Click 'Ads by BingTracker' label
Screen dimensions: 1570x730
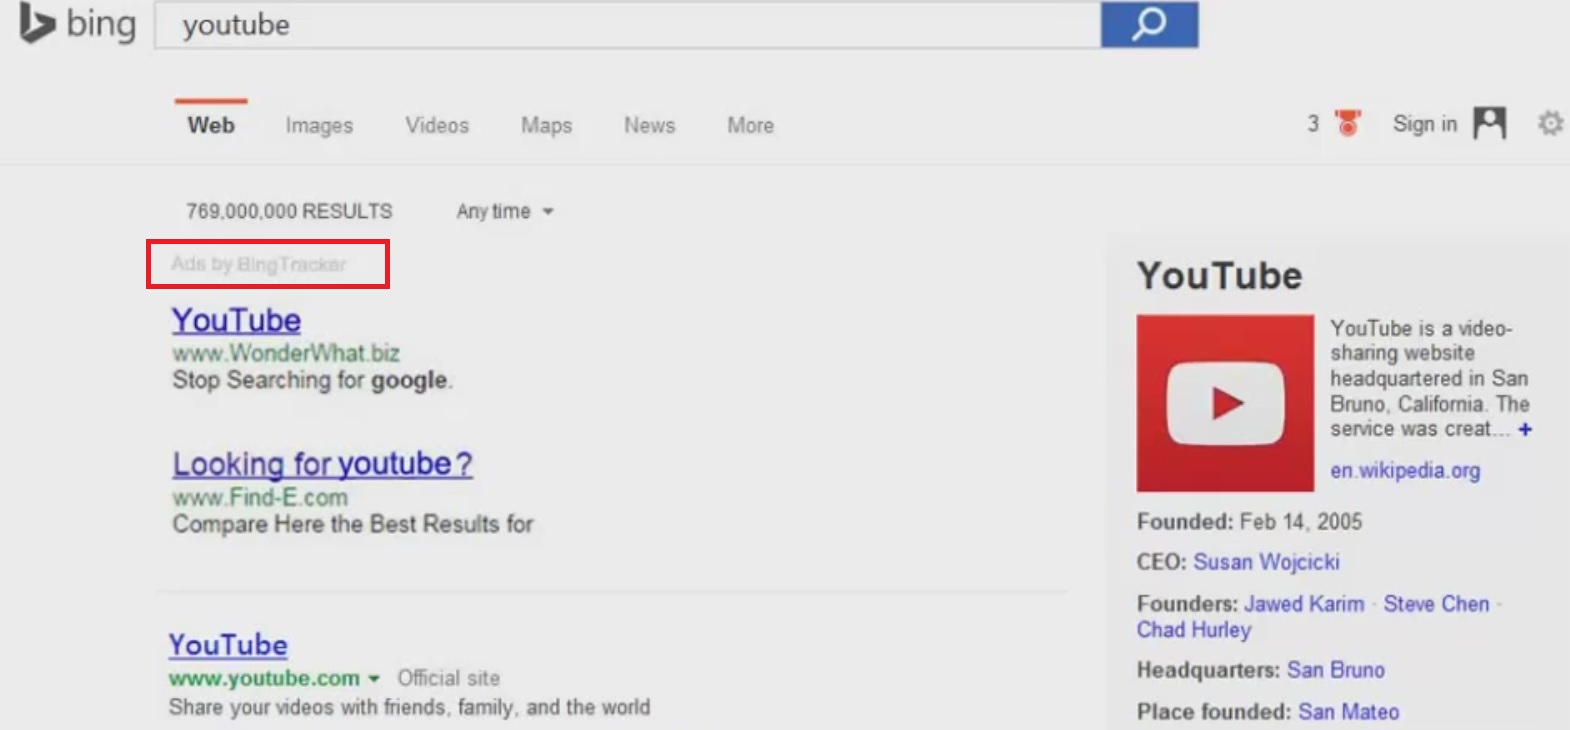point(258,264)
